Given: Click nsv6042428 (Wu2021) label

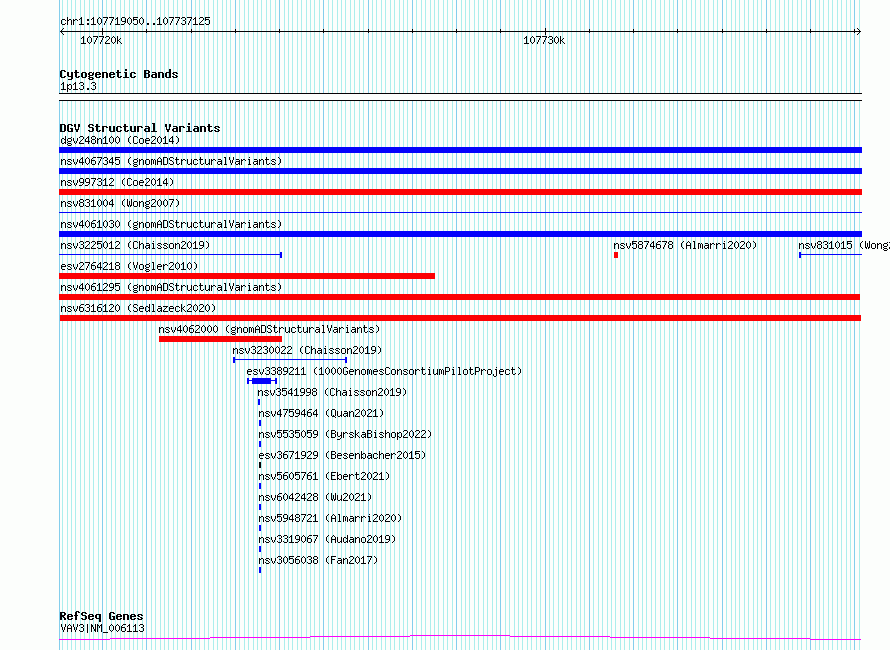Looking at the screenshot, I should [x=315, y=497].
